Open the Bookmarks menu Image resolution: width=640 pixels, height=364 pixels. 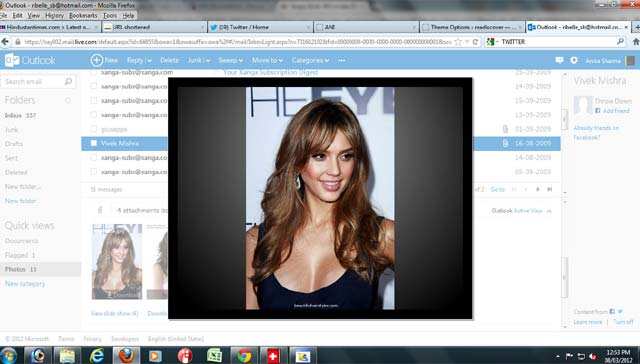pos(83,16)
